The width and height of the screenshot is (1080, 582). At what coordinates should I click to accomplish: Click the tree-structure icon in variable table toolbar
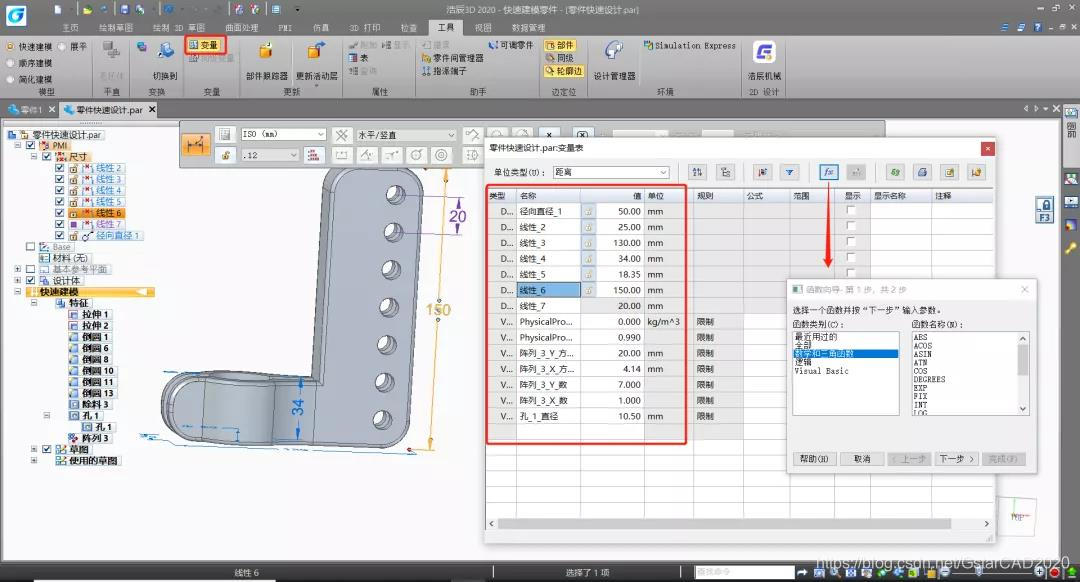[x=725, y=172]
